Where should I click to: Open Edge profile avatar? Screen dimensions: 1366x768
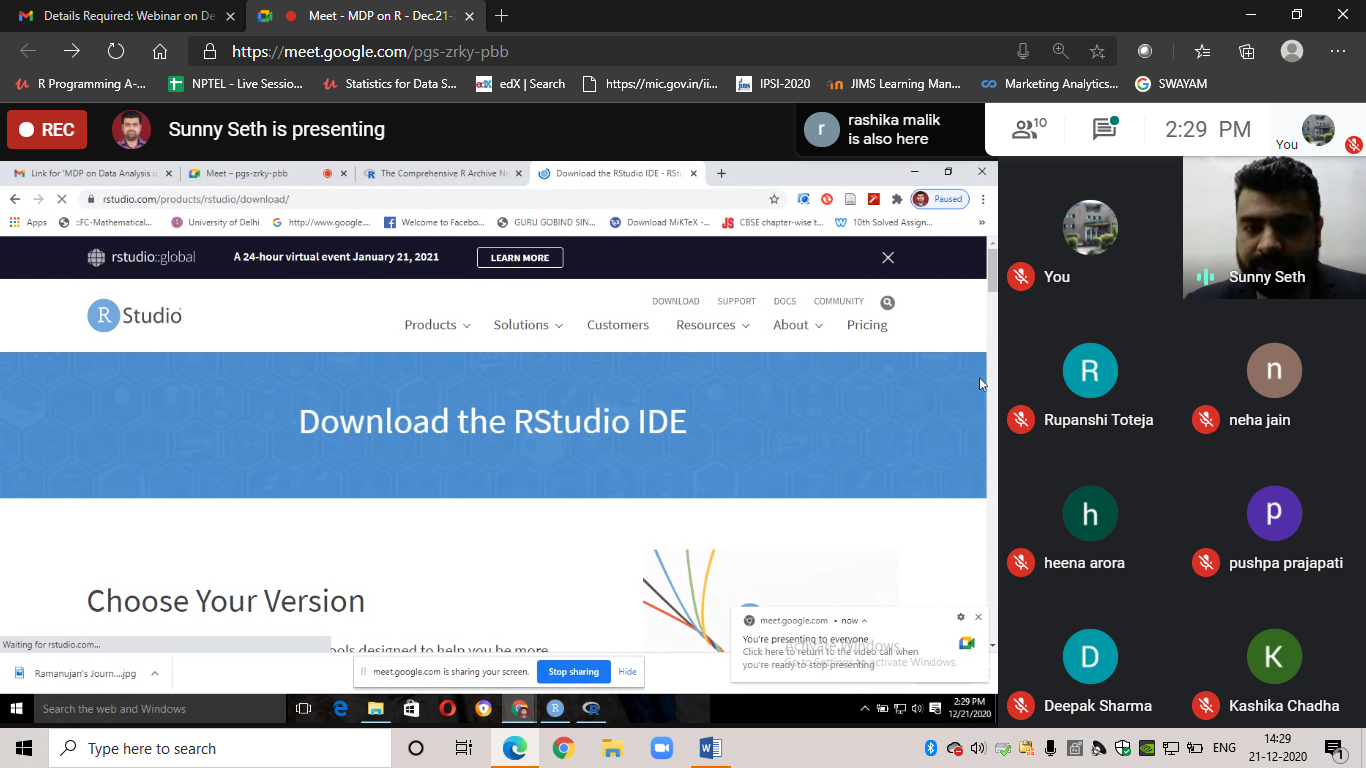coord(1292,51)
